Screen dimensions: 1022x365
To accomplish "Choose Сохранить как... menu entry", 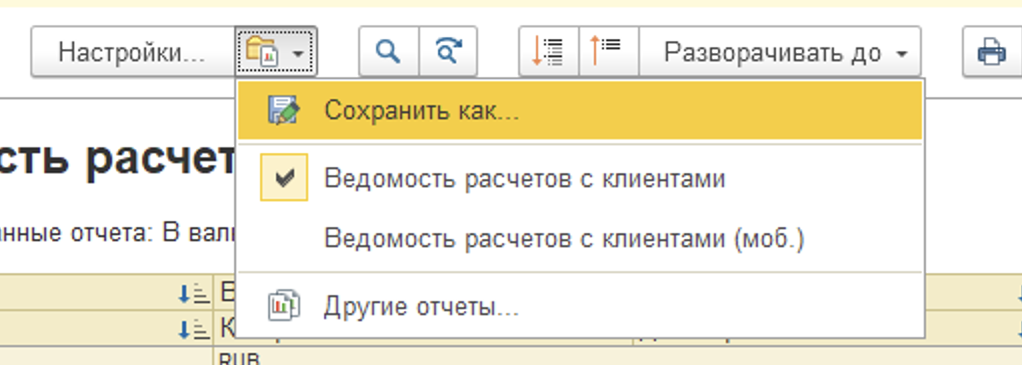I will 580,110.
